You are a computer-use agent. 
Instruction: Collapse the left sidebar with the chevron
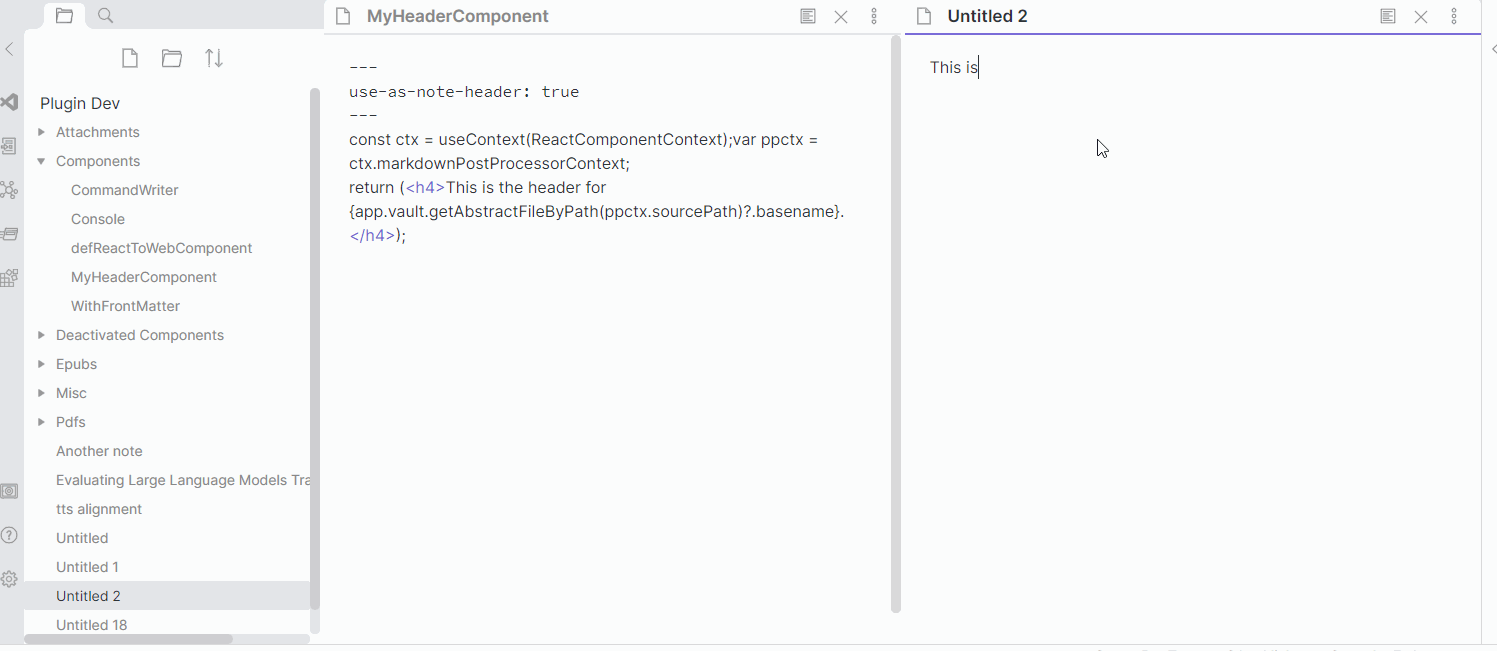[9, 48]
